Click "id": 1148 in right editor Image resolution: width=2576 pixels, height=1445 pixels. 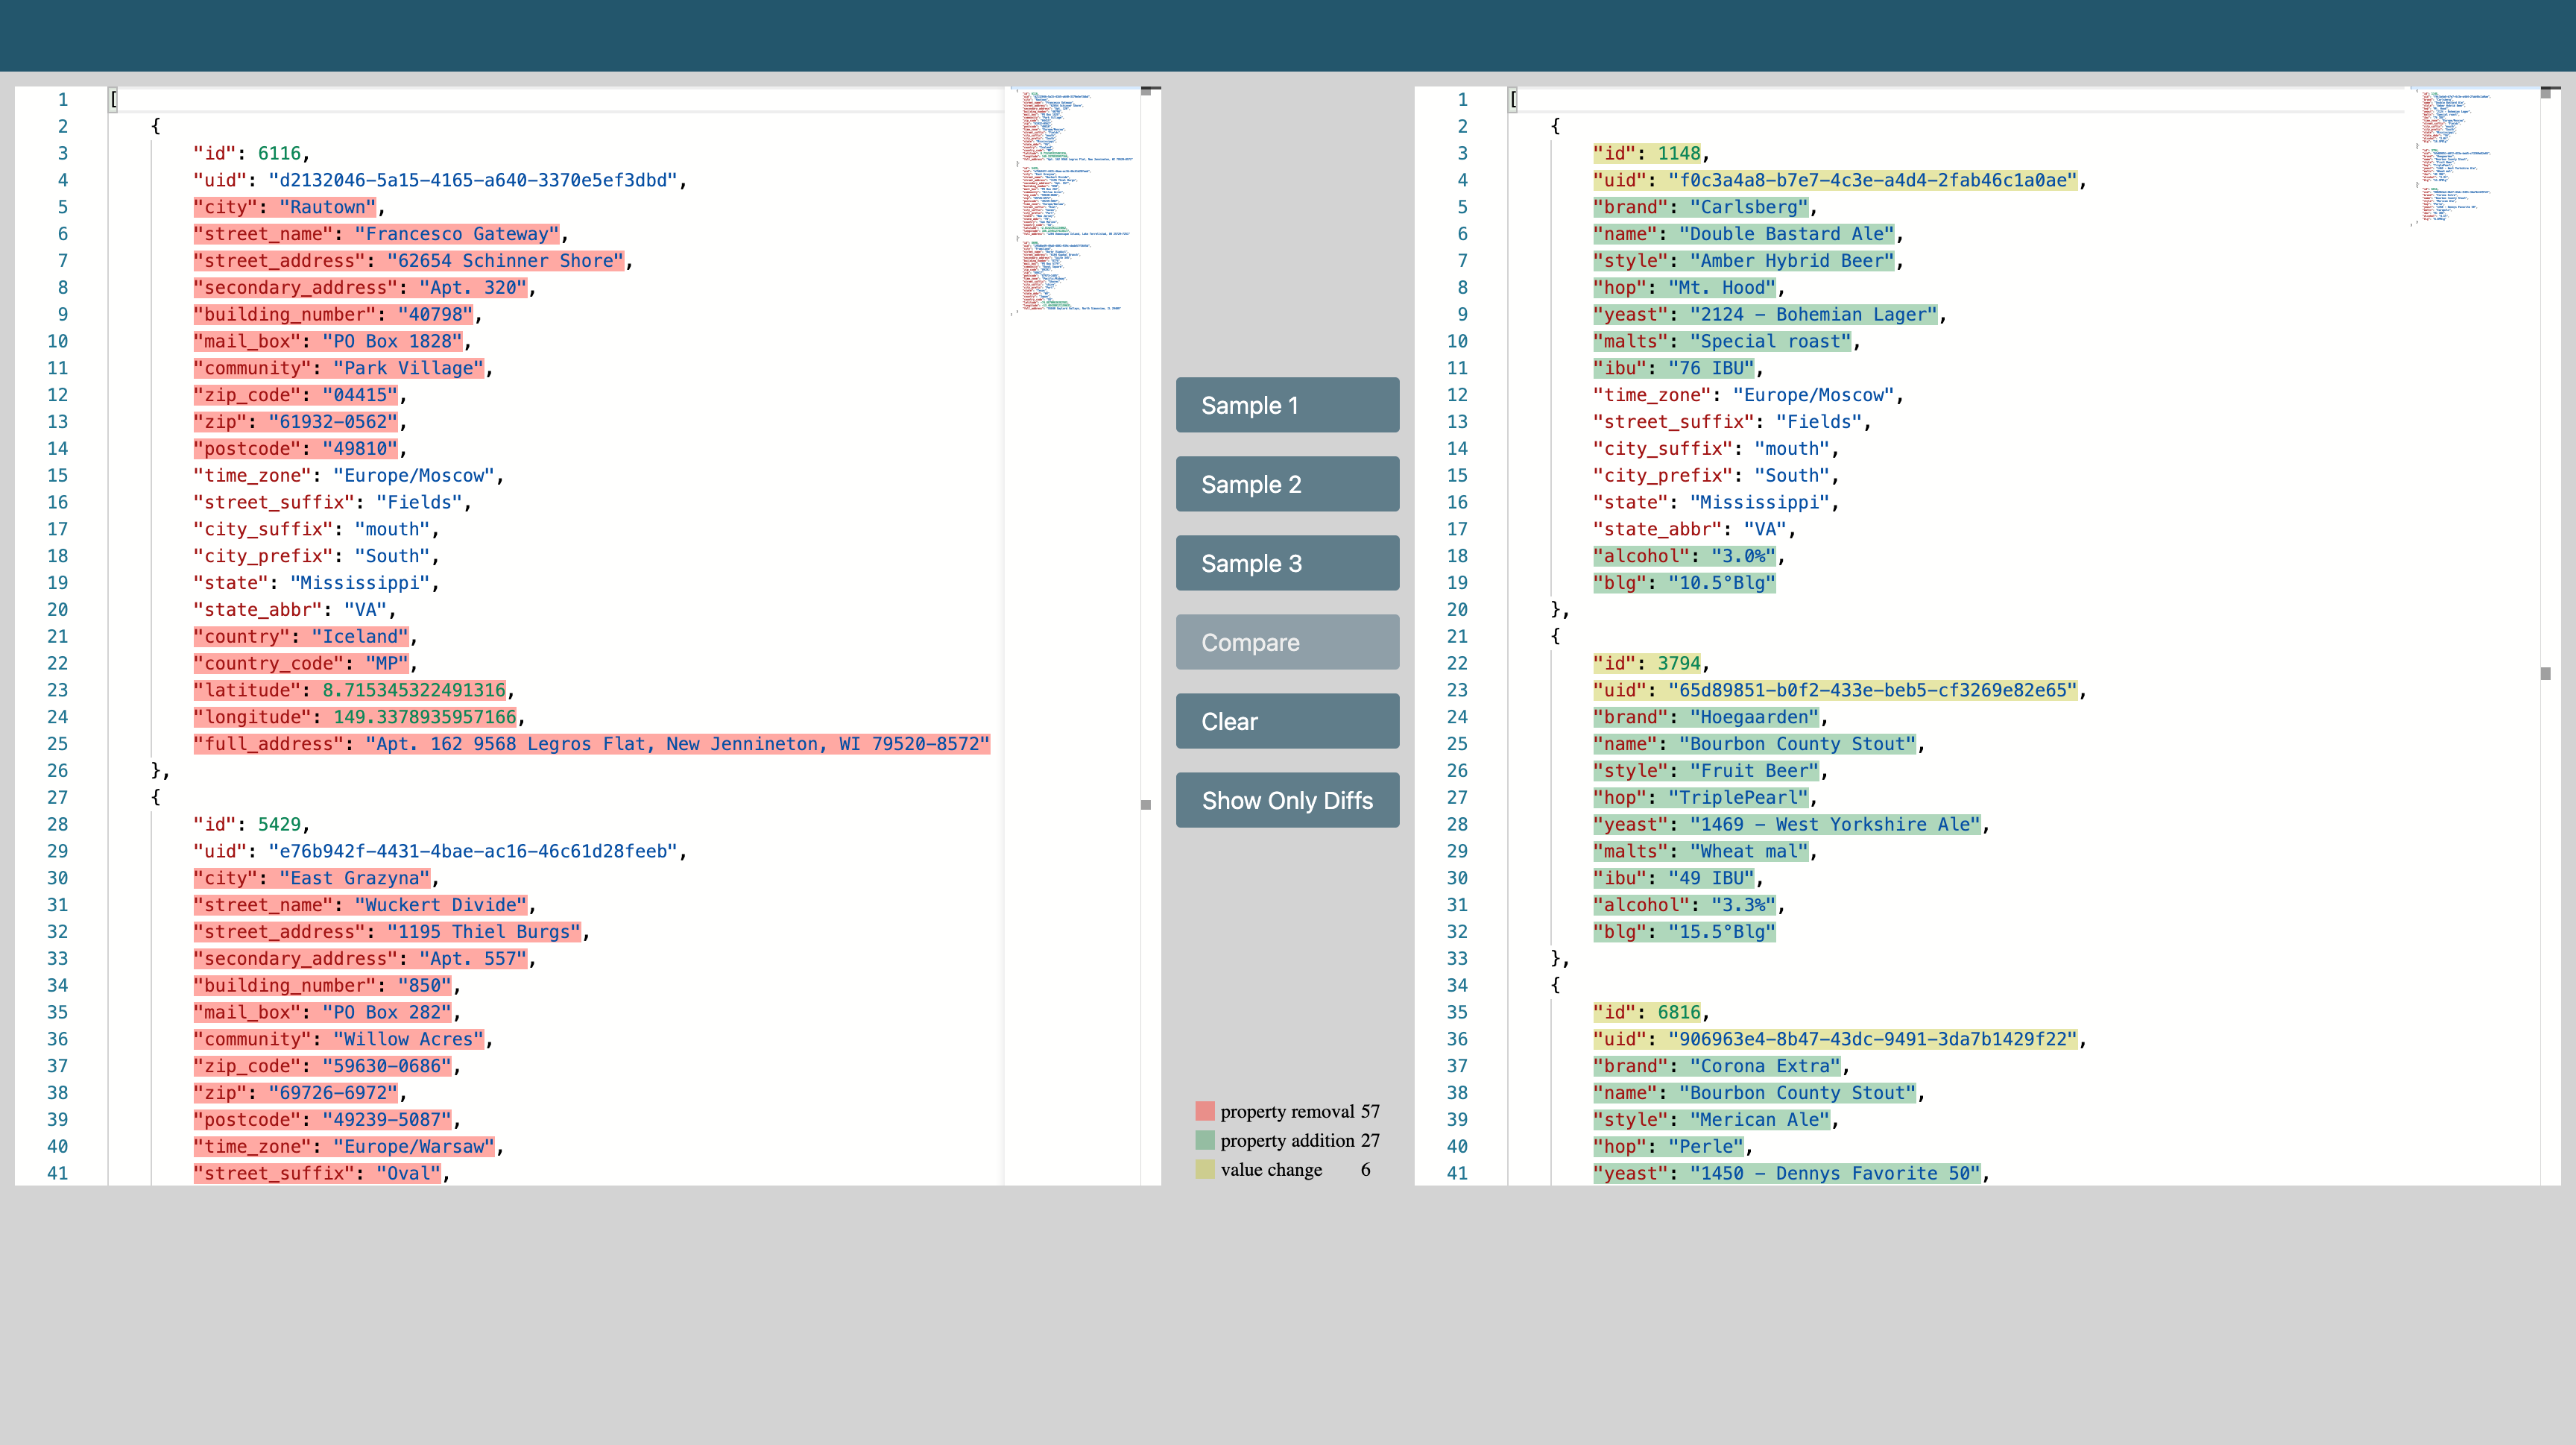point(1647,153)
